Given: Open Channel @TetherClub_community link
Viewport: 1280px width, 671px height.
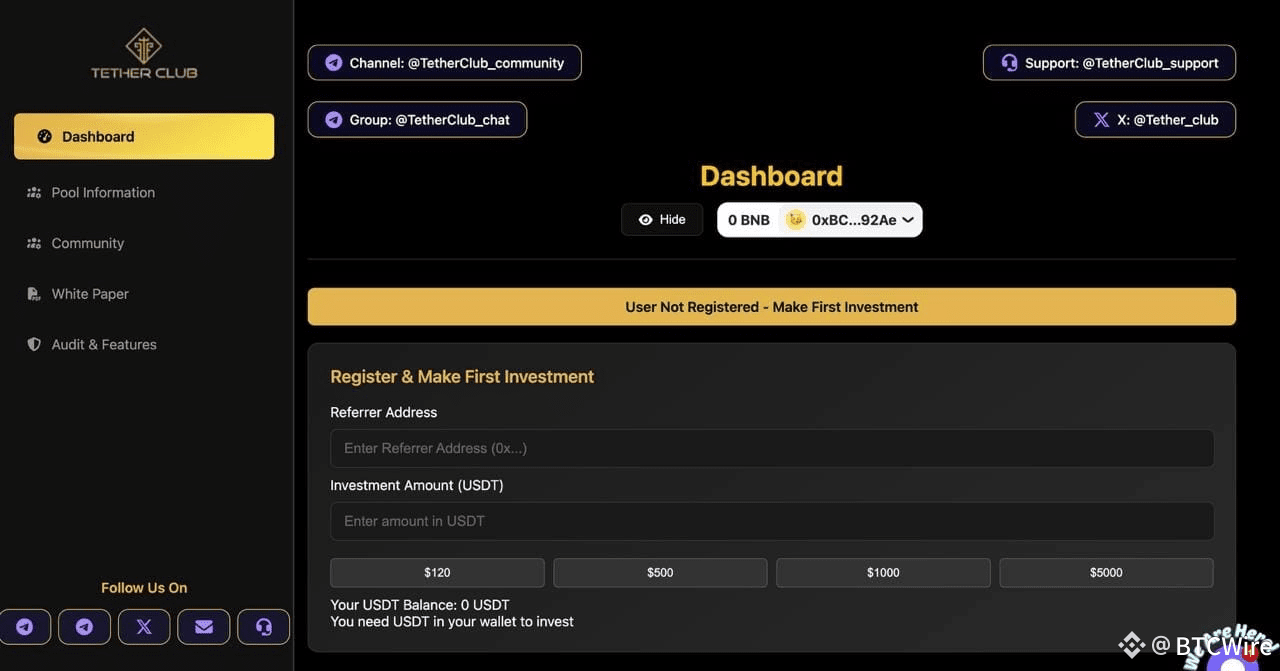Looking at the screenshot, I should pyautogui.click(x=444, y=63).
